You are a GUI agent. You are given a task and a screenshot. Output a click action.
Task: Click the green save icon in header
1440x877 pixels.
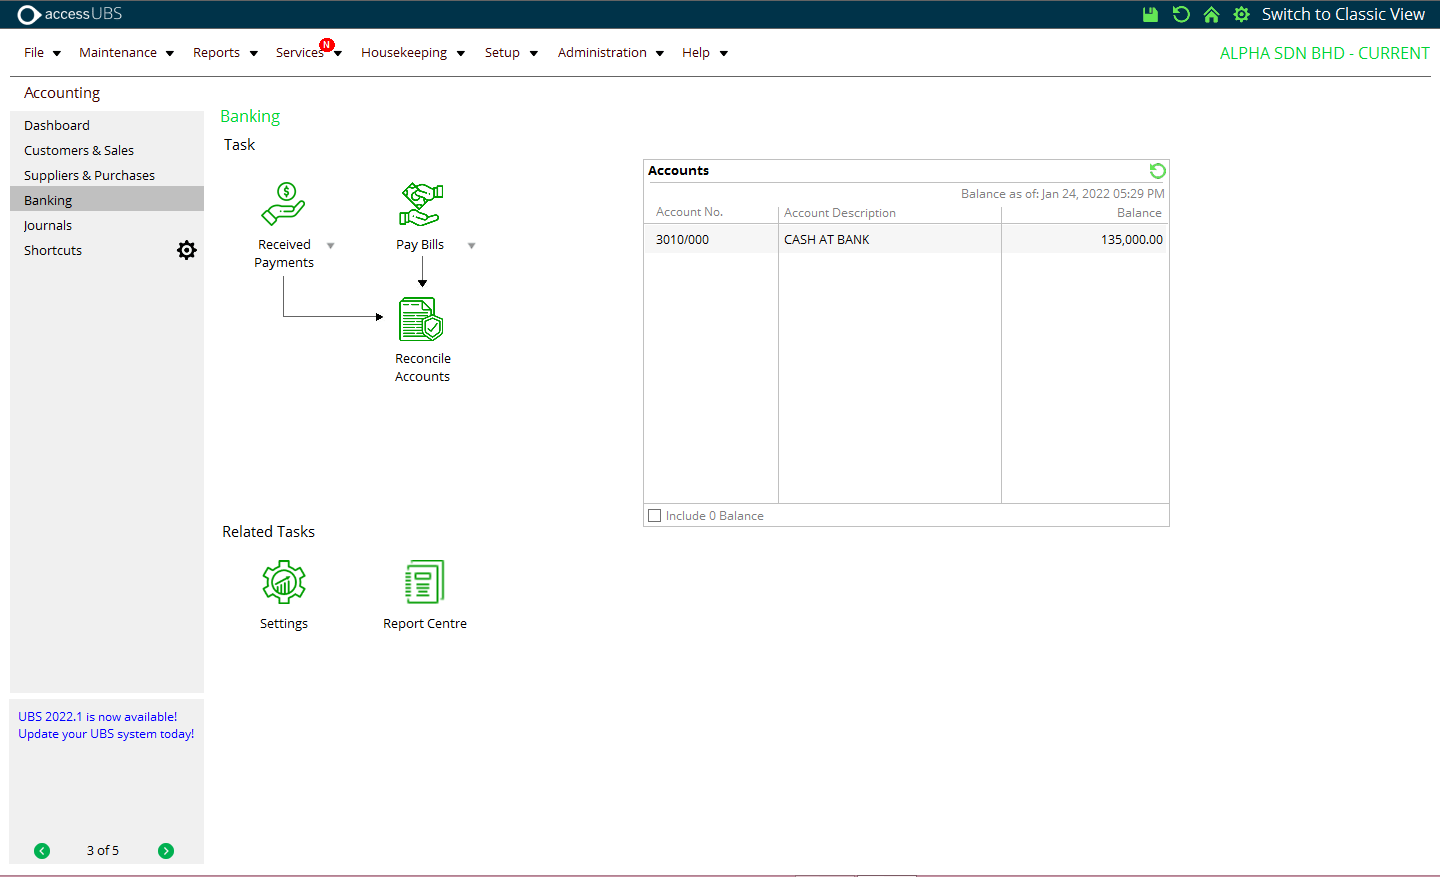(x=1150, y=14)
